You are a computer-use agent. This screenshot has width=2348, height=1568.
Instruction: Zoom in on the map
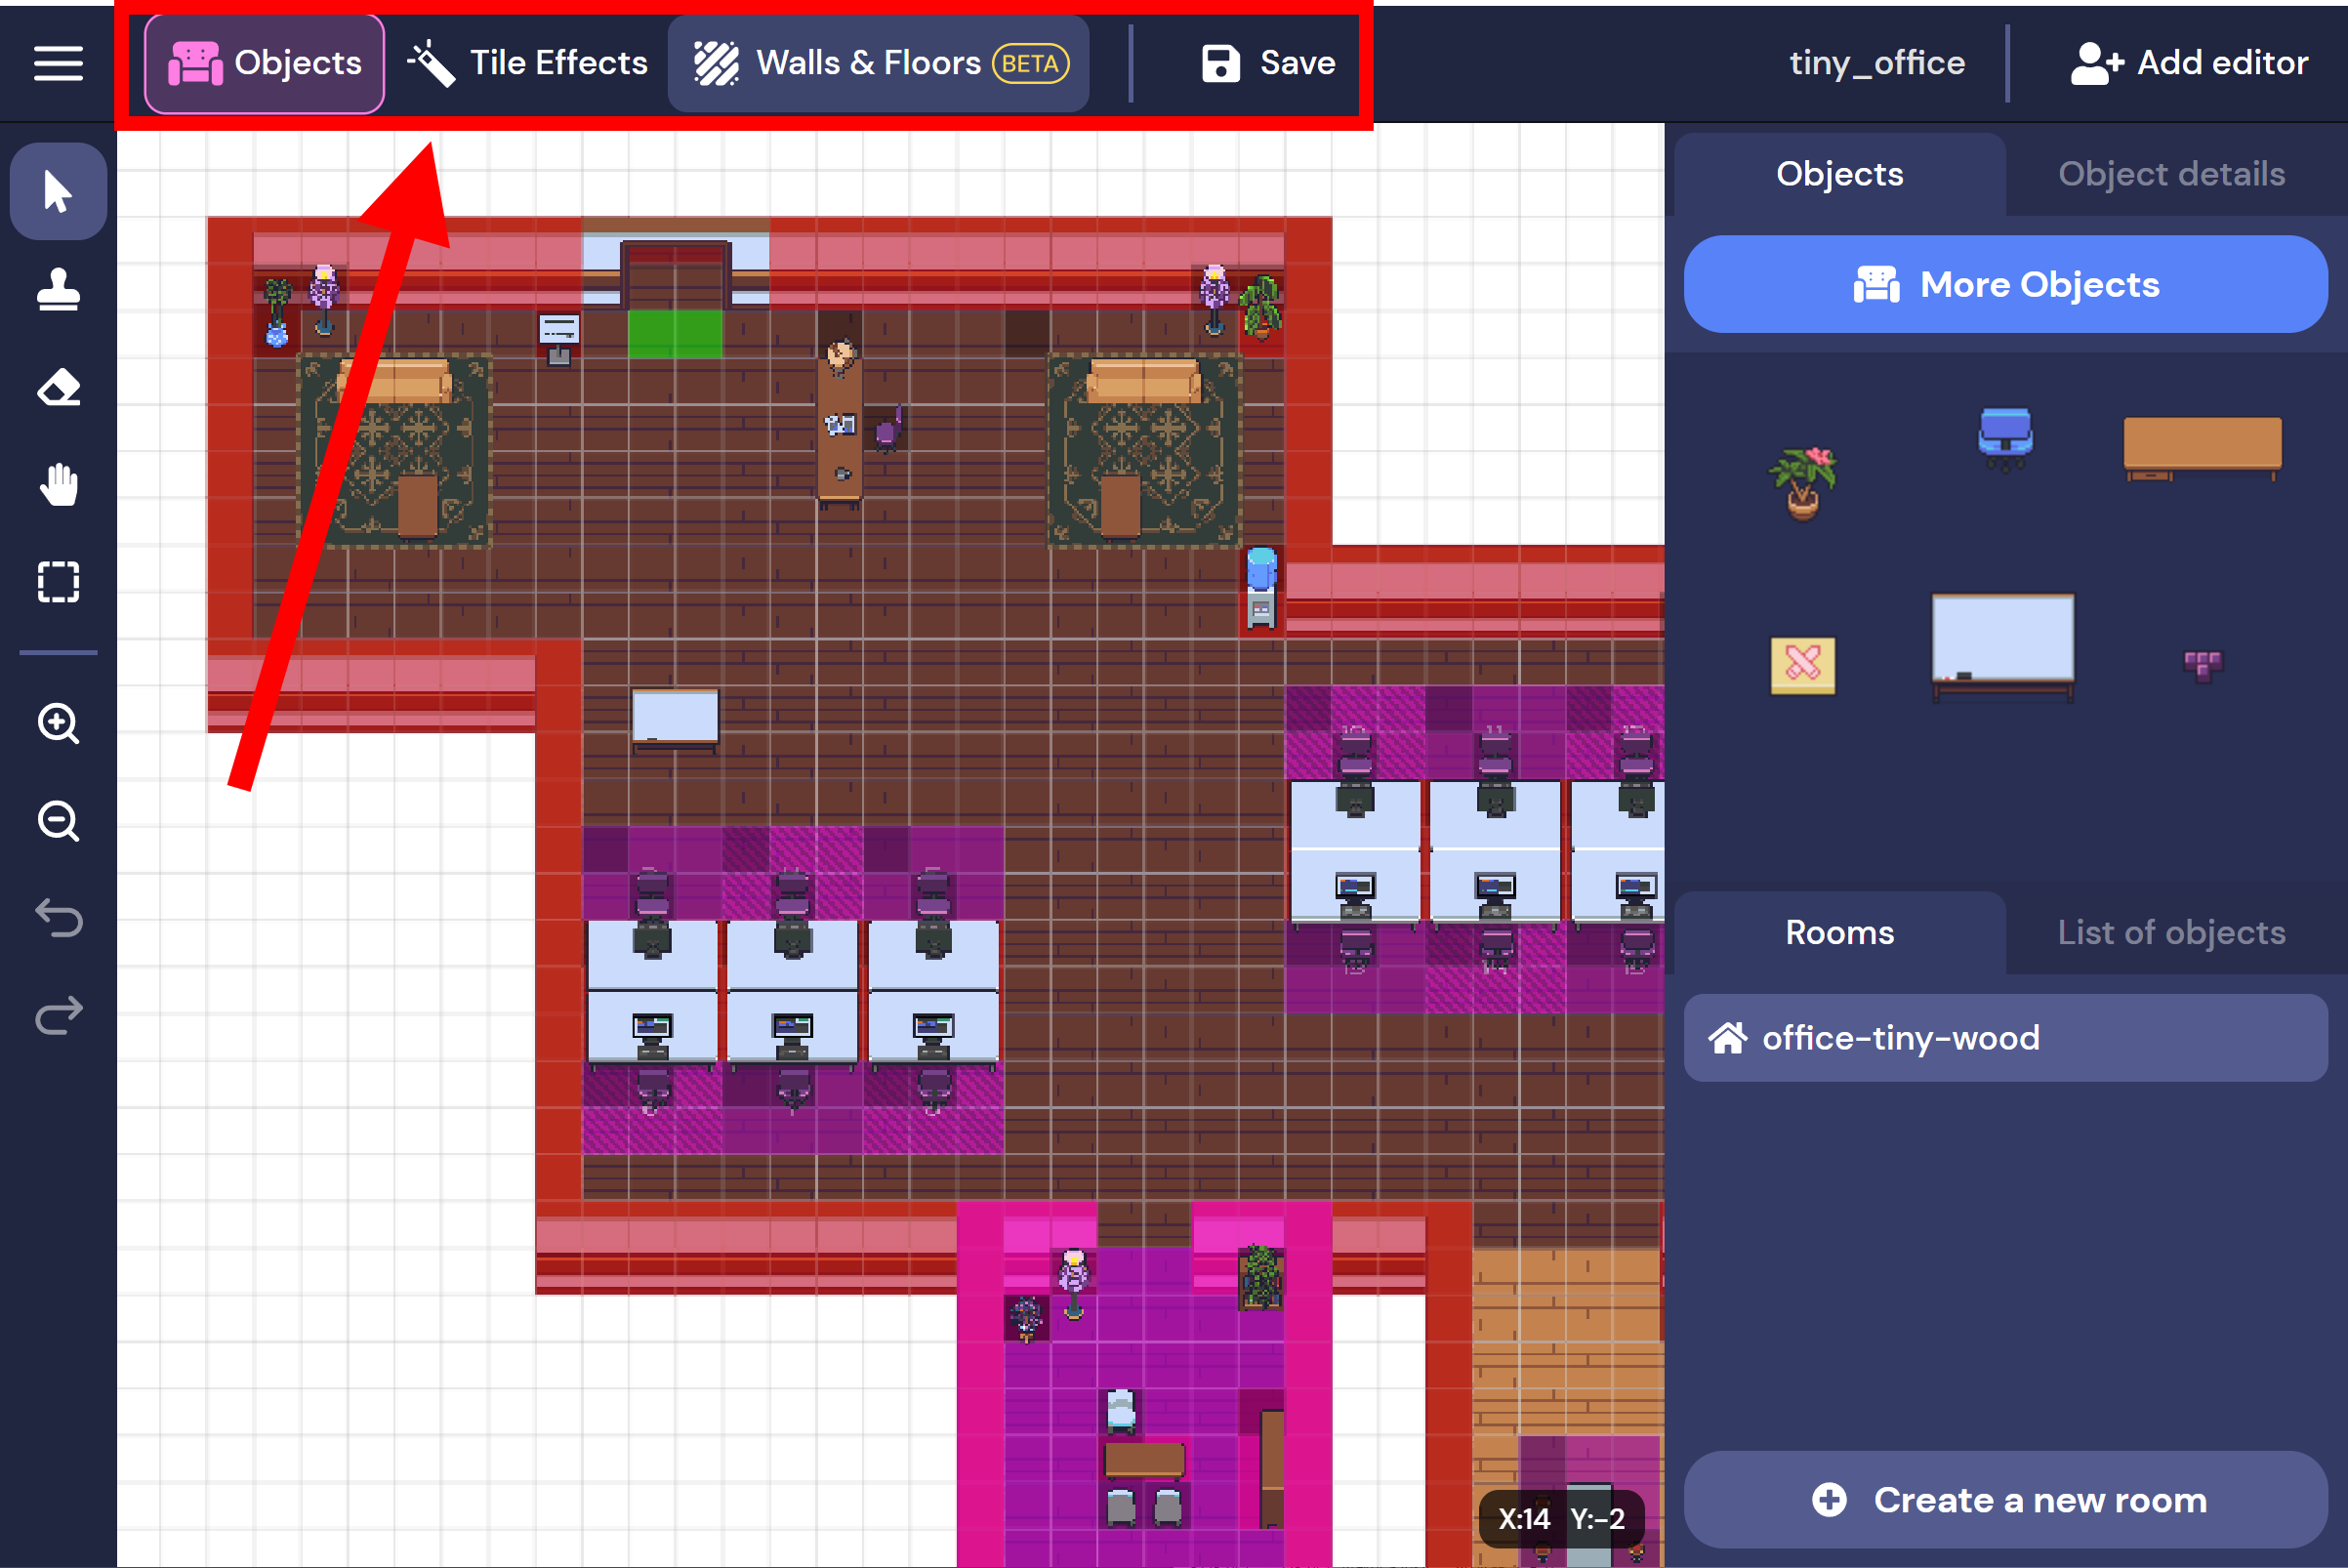click(58, 723)
